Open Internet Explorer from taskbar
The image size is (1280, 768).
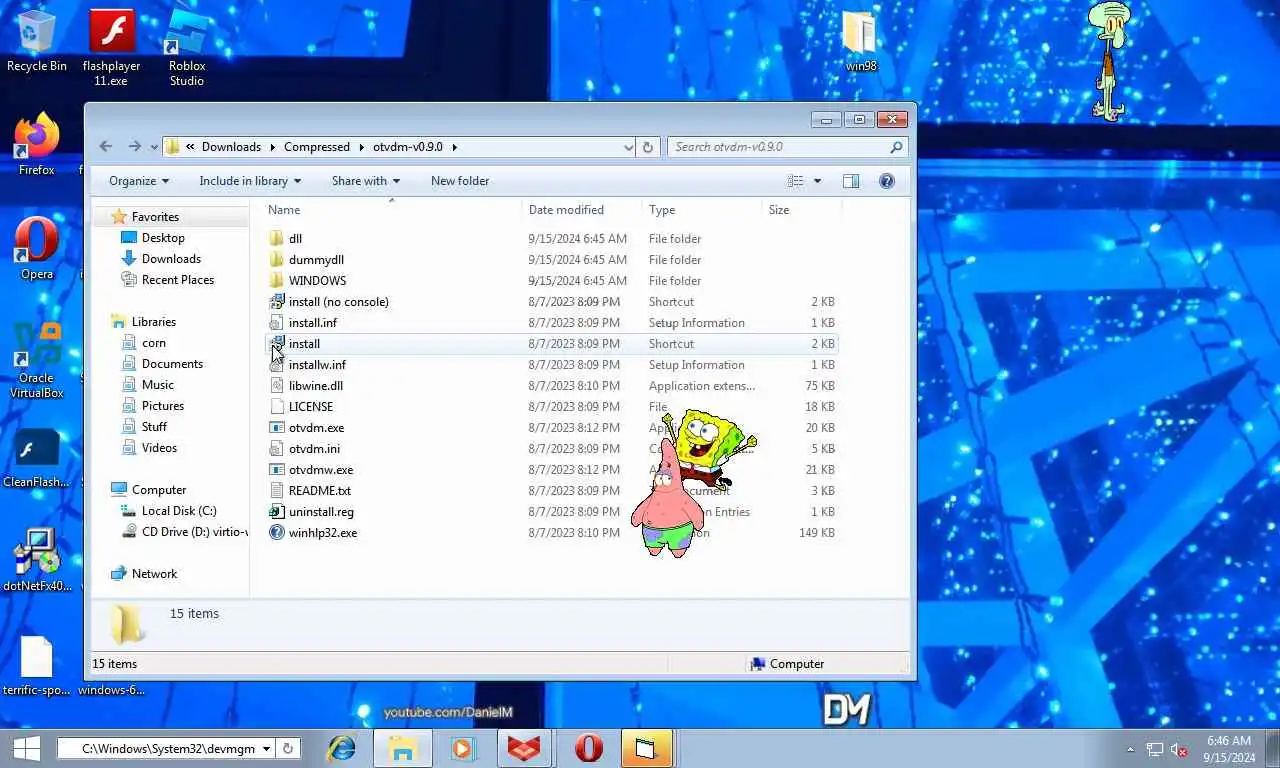click(342, 748)
